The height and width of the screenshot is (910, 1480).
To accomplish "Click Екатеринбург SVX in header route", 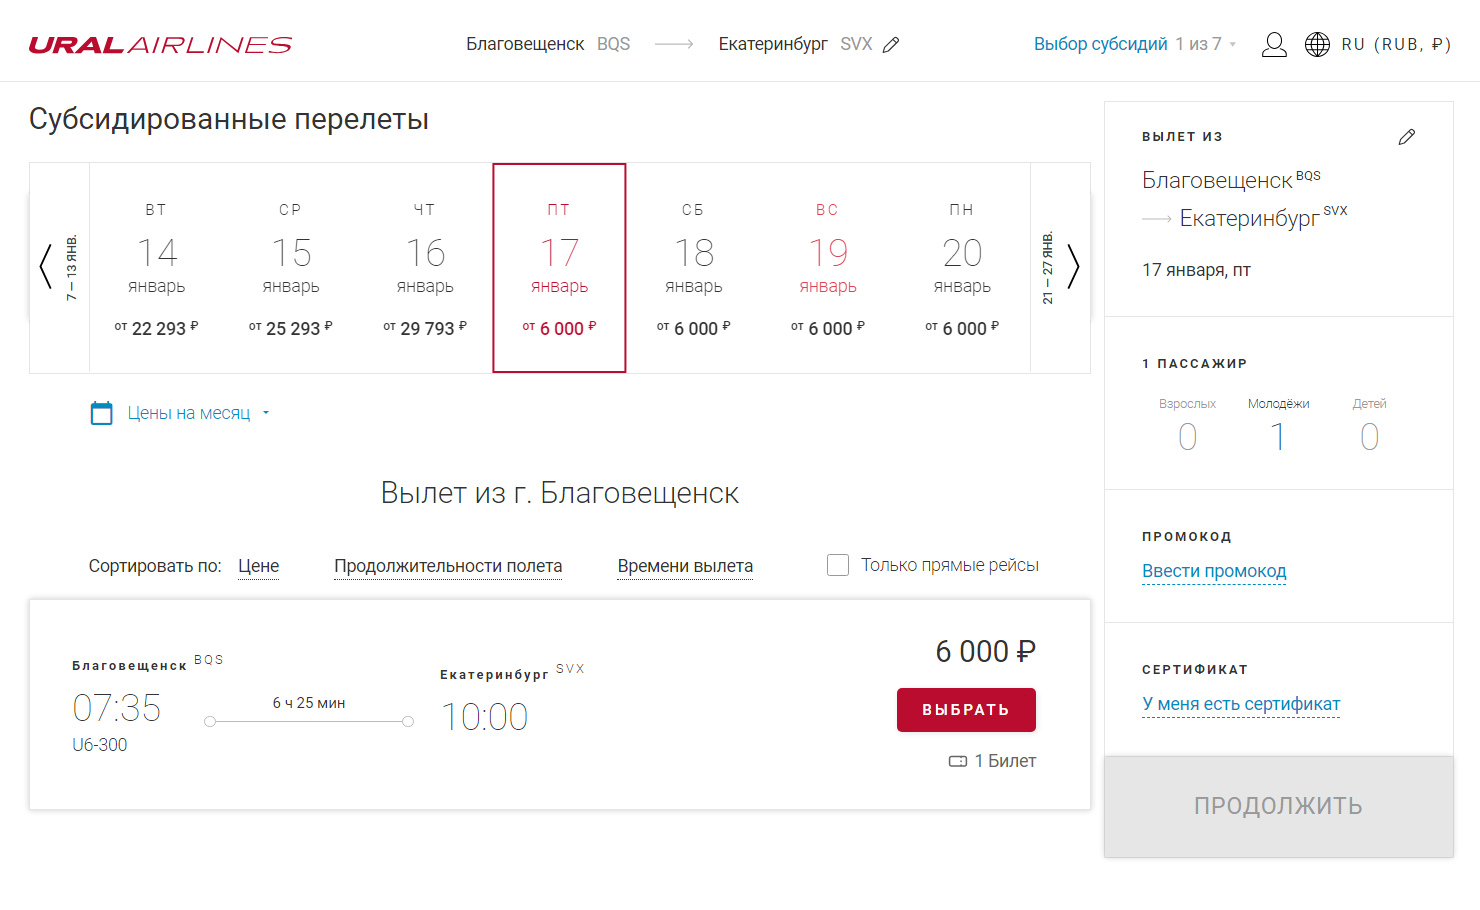I will (x=795, y=44).
